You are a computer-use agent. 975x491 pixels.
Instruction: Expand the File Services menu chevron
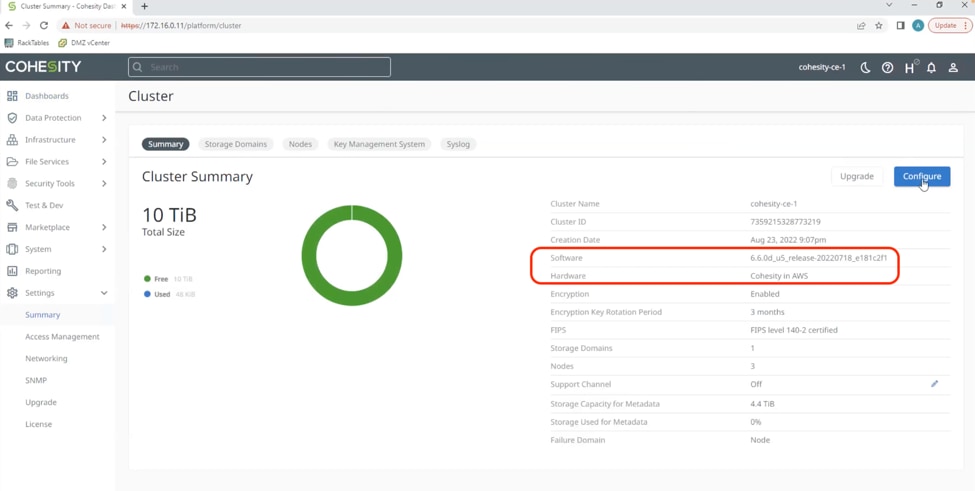coord(104,162)
